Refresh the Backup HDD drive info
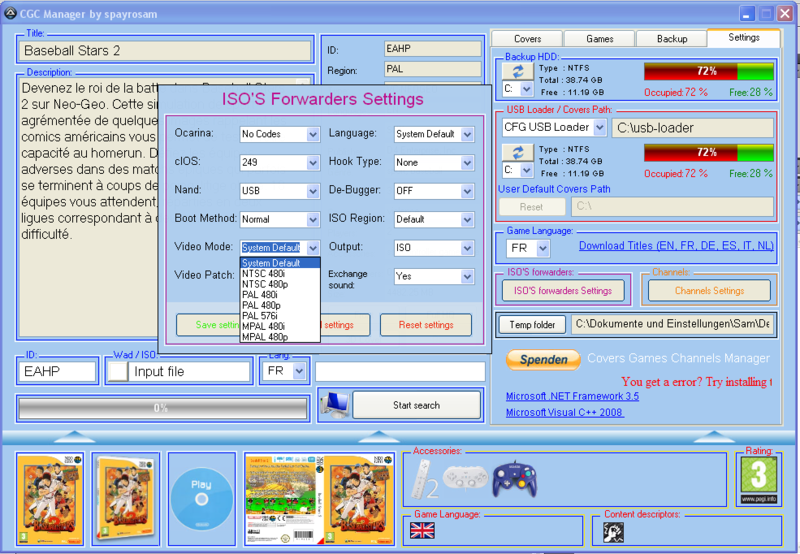 (518, 71)
